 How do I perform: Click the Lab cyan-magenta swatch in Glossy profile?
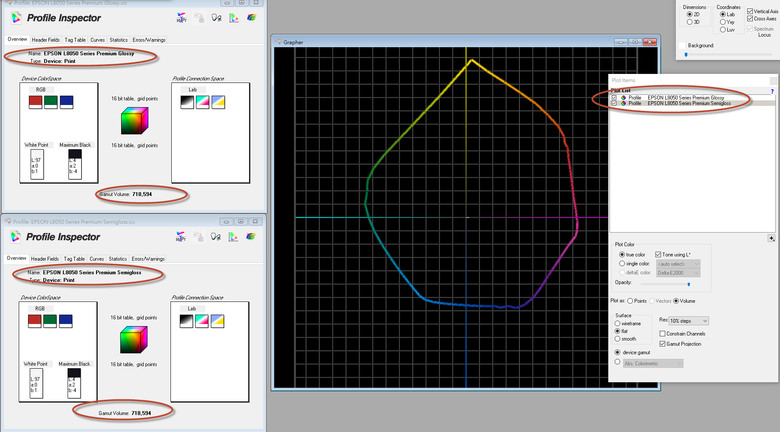(202, 102)
